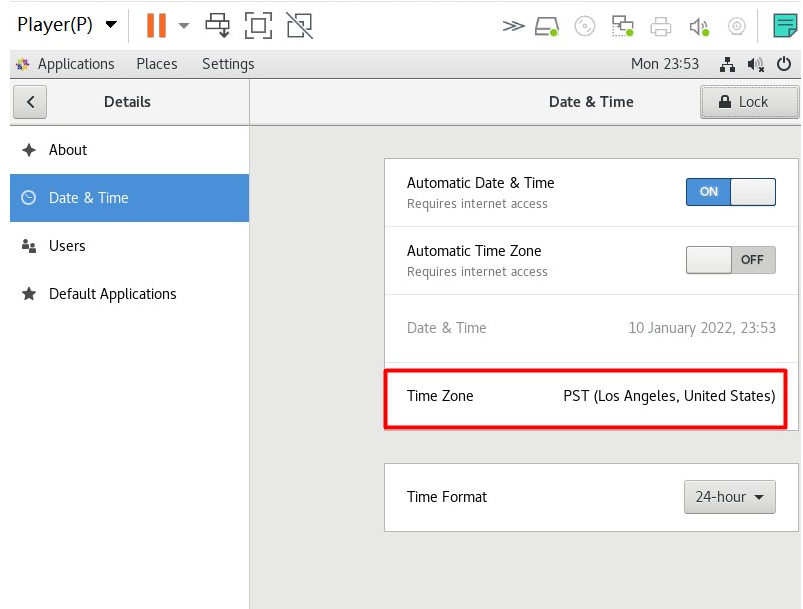Pause the virtual machine with the orange pause icon
Image resolution: width=803 pixels, height=609 pixels.
156,25
